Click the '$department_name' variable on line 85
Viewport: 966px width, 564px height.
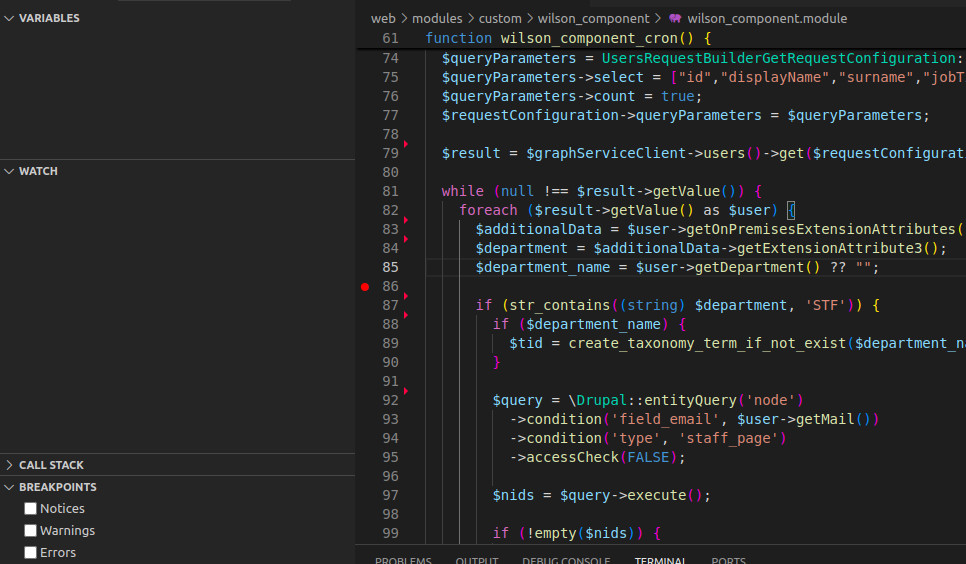(542, 268)
